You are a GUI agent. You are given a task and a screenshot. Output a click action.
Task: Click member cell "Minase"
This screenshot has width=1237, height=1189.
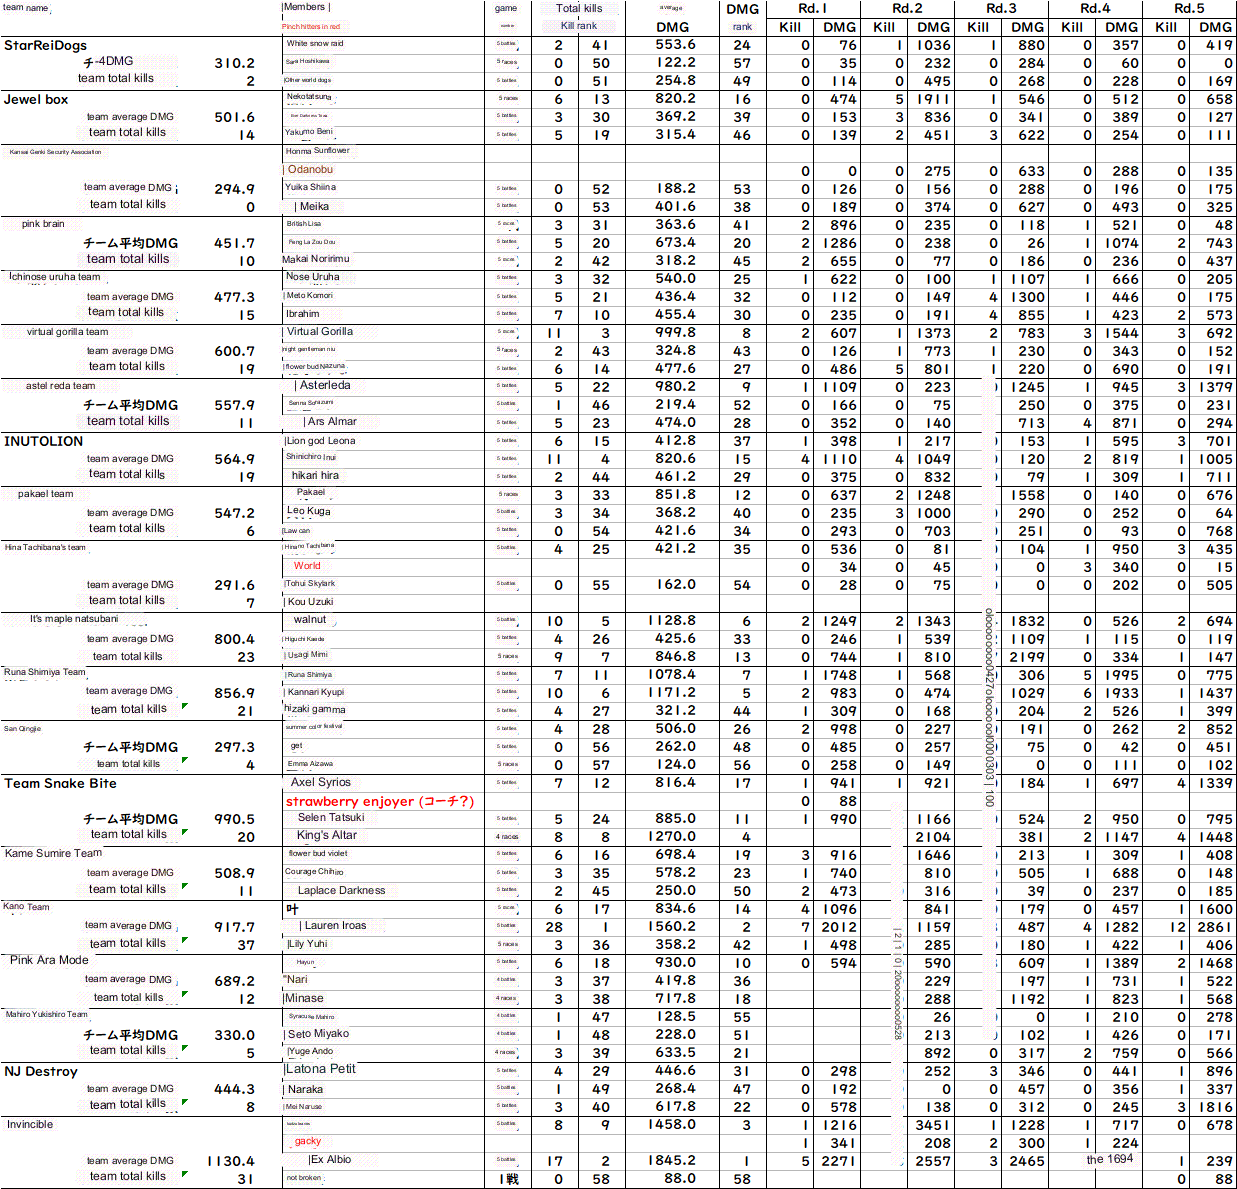tap(304, 998)
